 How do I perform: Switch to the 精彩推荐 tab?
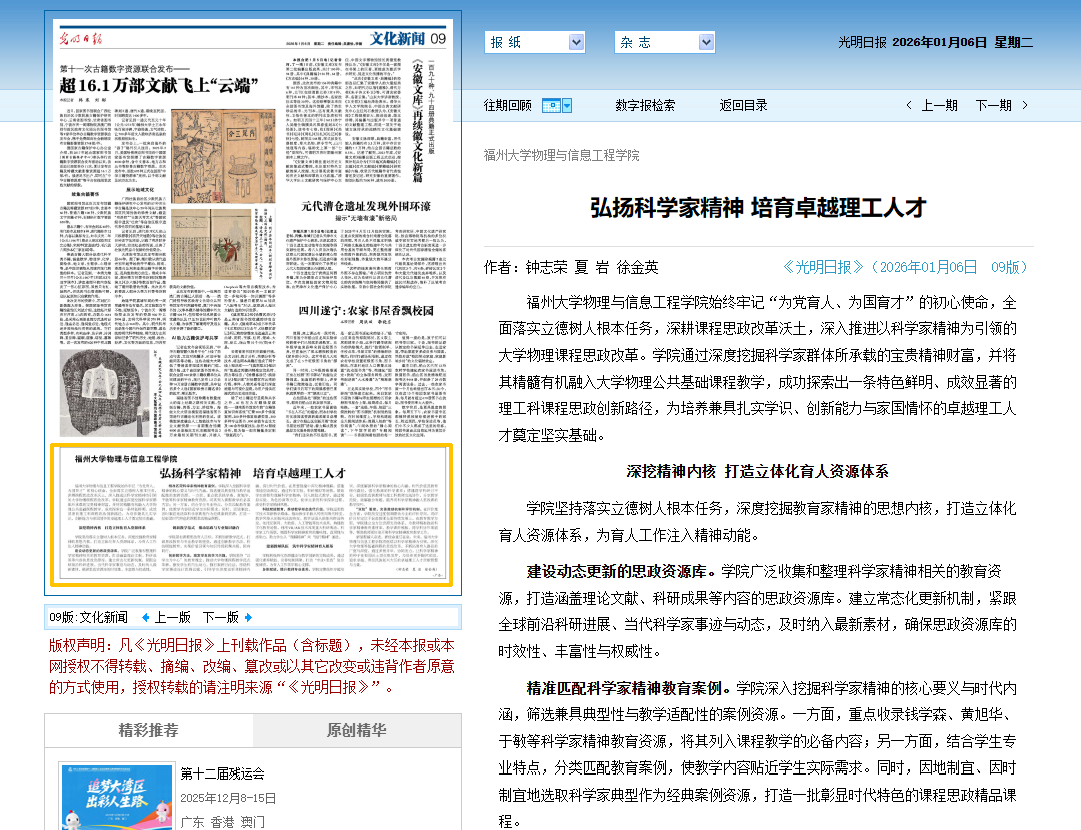pyautogui.click(x=148, y=730)
